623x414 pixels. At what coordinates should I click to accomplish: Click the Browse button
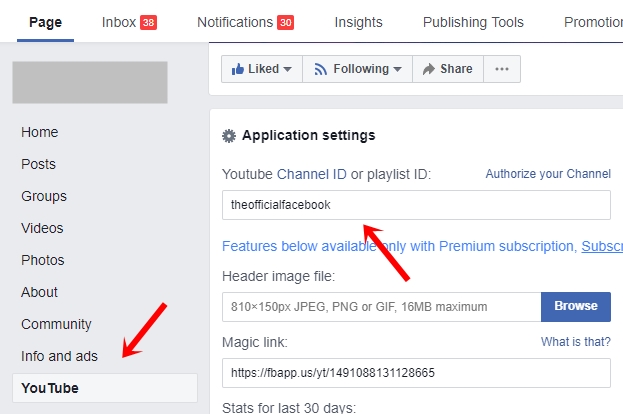coord(576,307)
